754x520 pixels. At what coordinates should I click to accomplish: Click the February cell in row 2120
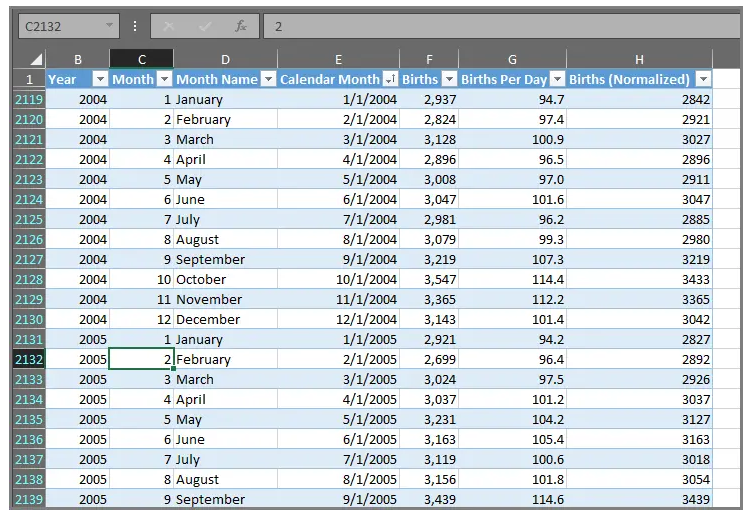226,119
